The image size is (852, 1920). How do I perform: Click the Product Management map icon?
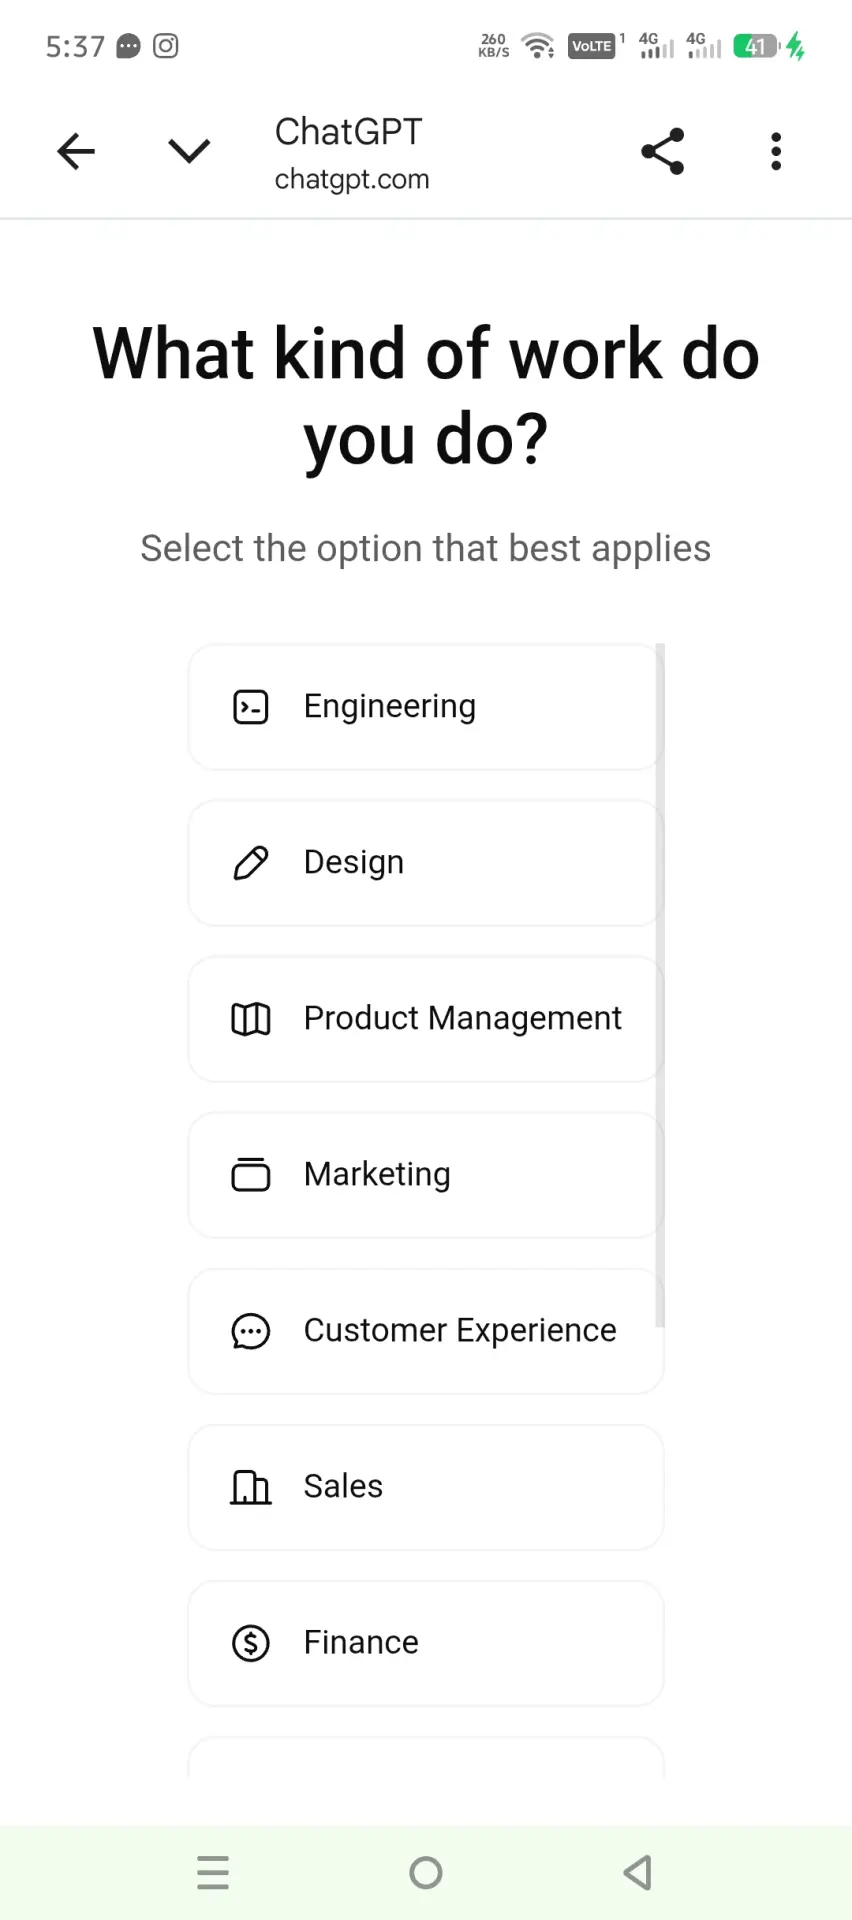tap(251, 1019)
